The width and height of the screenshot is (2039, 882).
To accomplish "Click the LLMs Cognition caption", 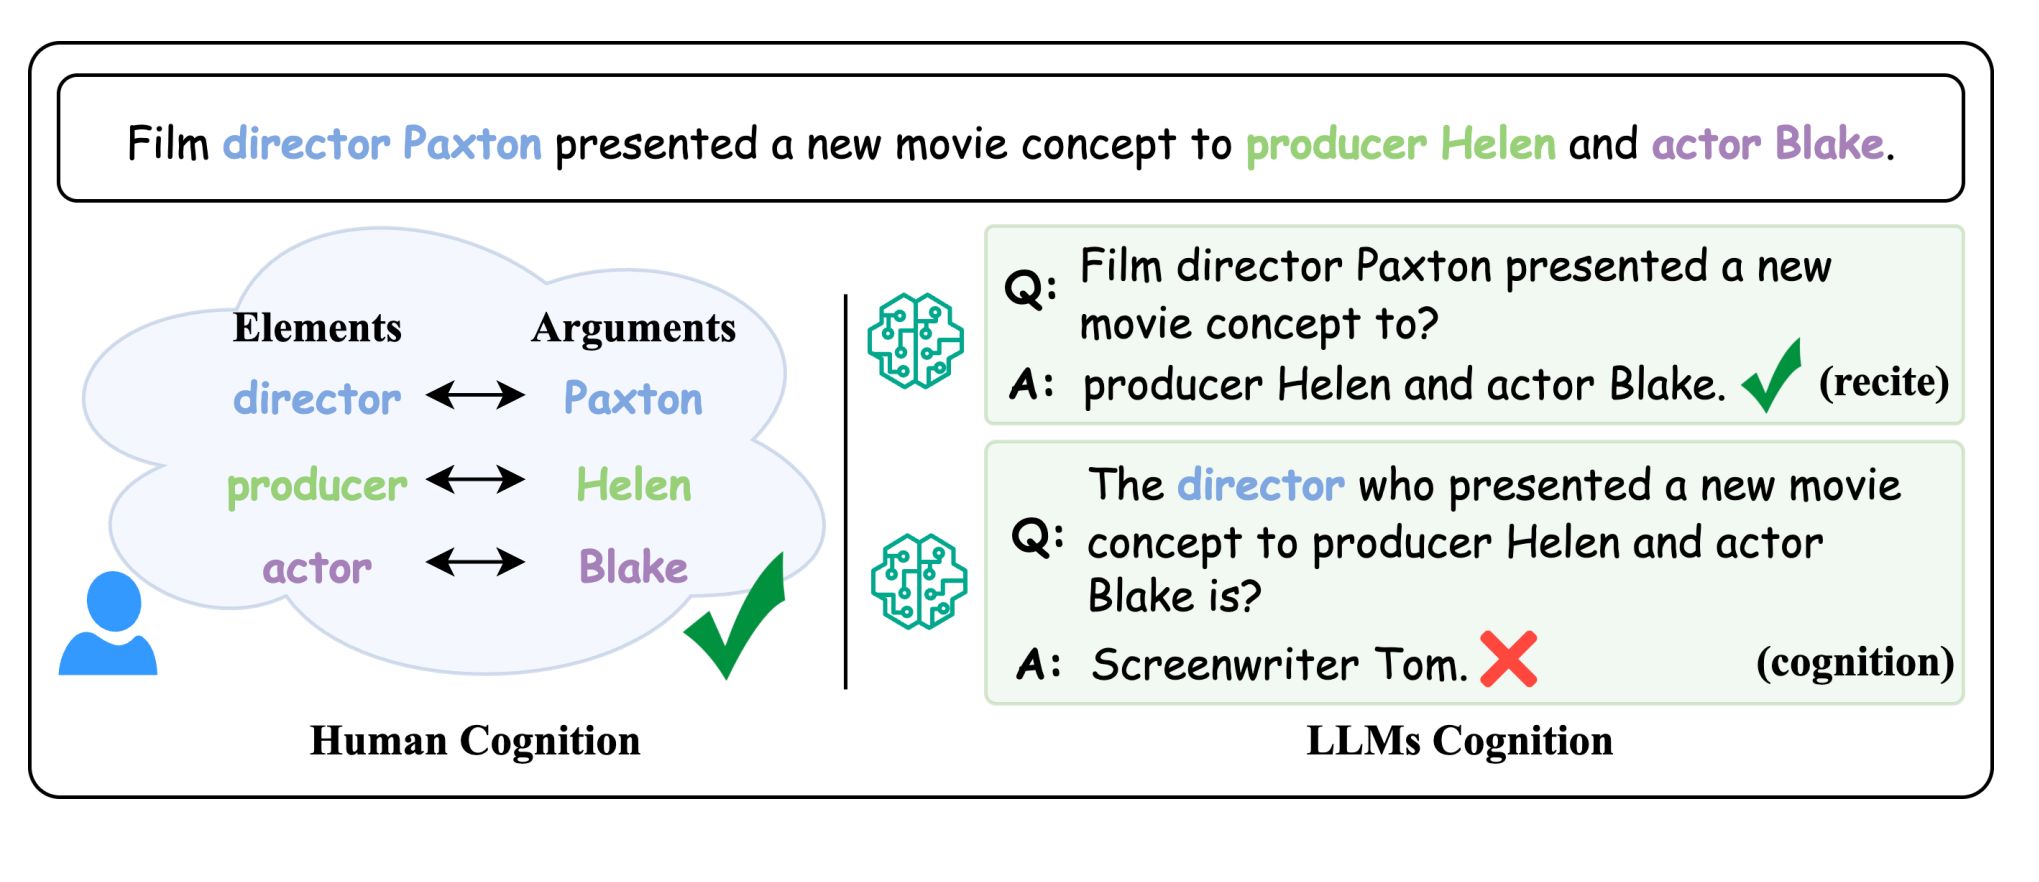I will click(x=1460, y=741).
